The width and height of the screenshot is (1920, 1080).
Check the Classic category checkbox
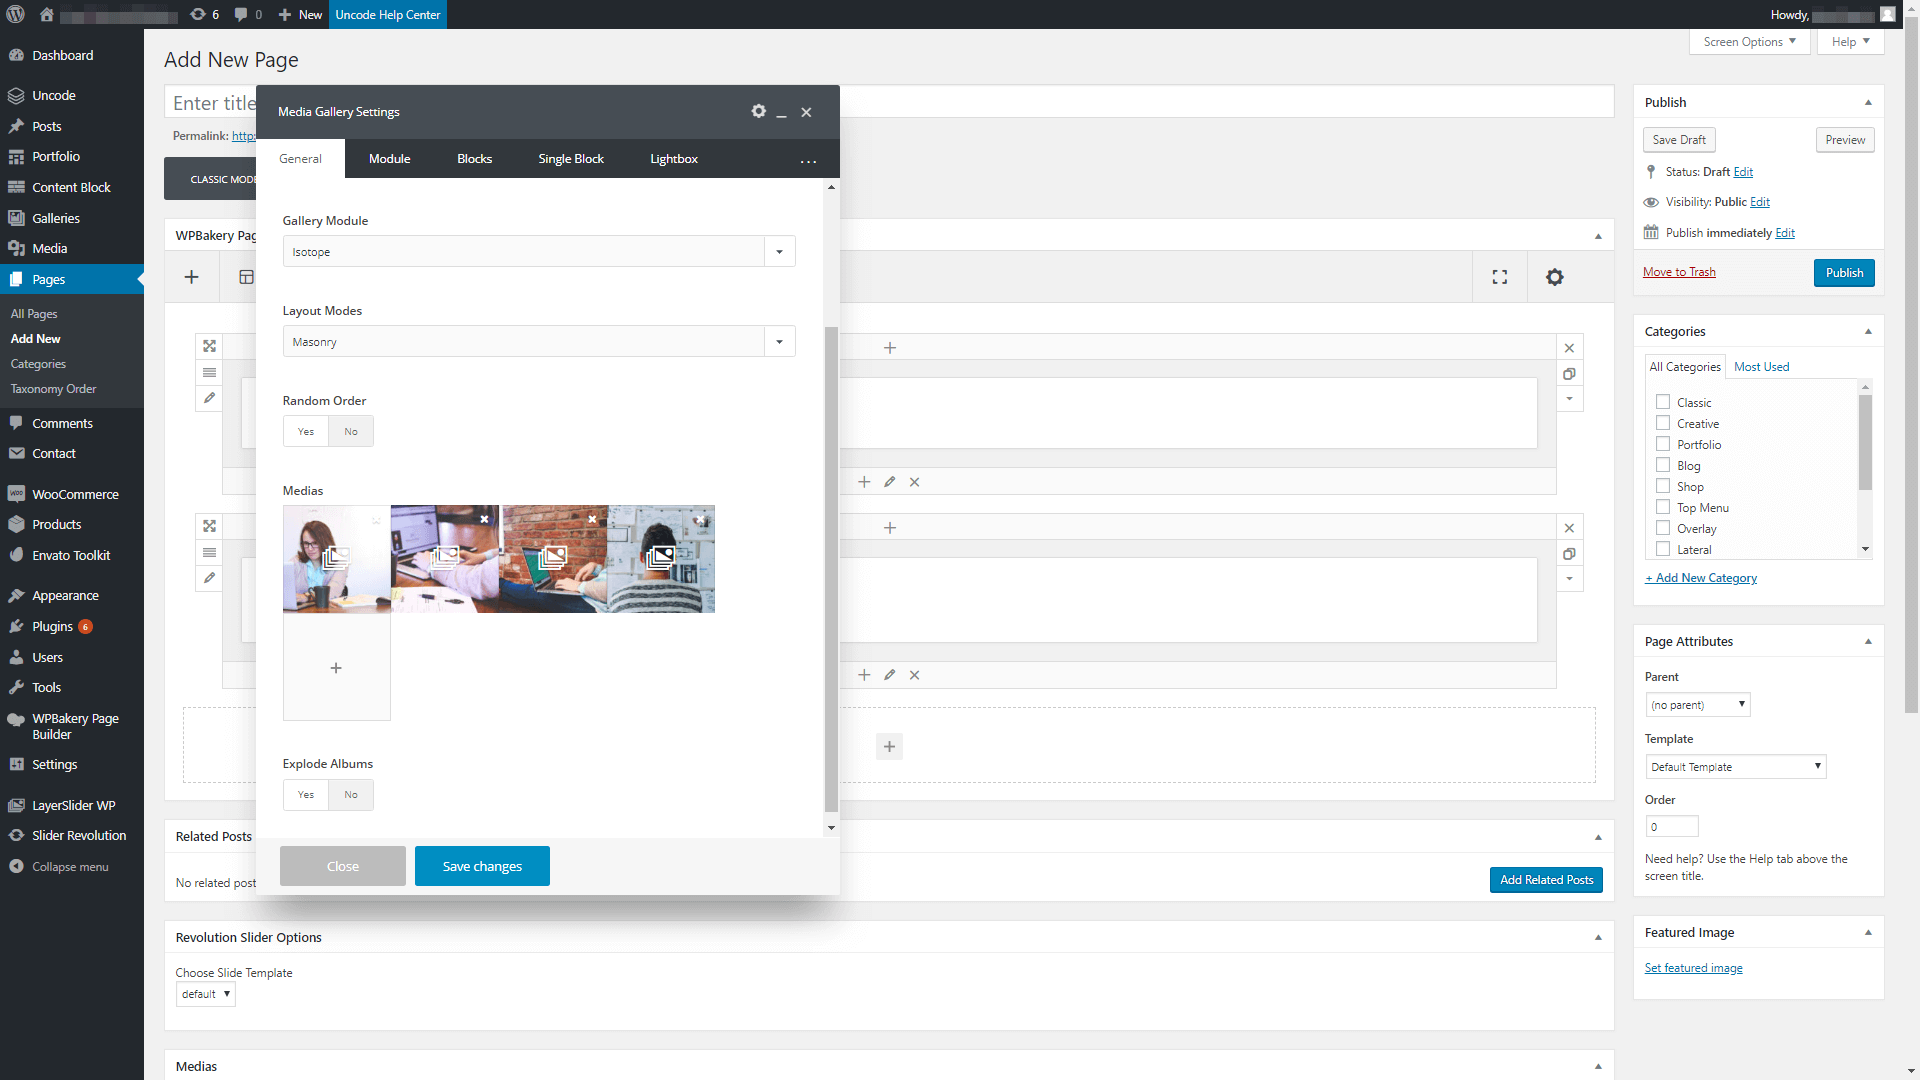click(1663, 402)
